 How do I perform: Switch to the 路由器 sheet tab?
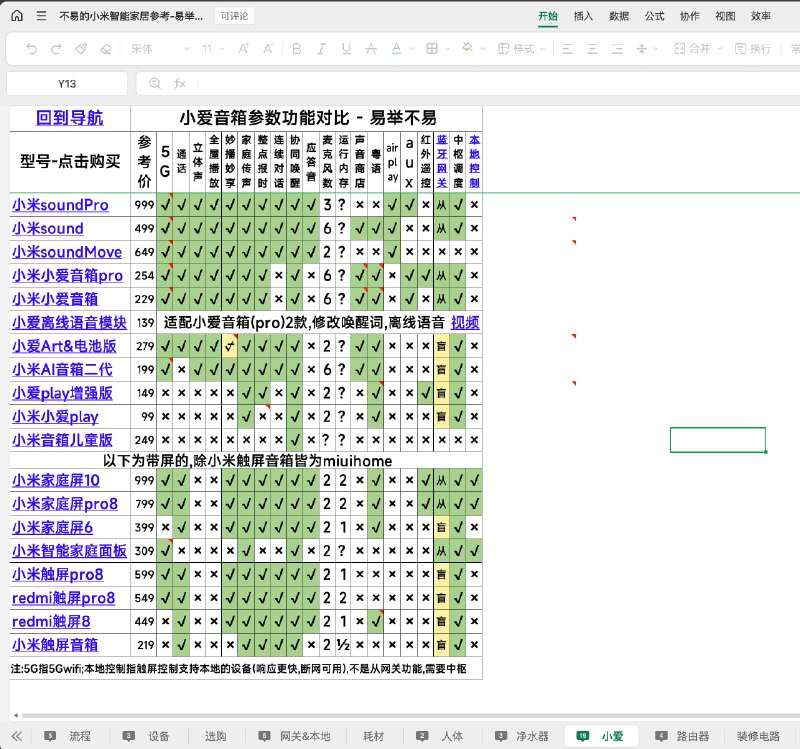tap(693, 736)
